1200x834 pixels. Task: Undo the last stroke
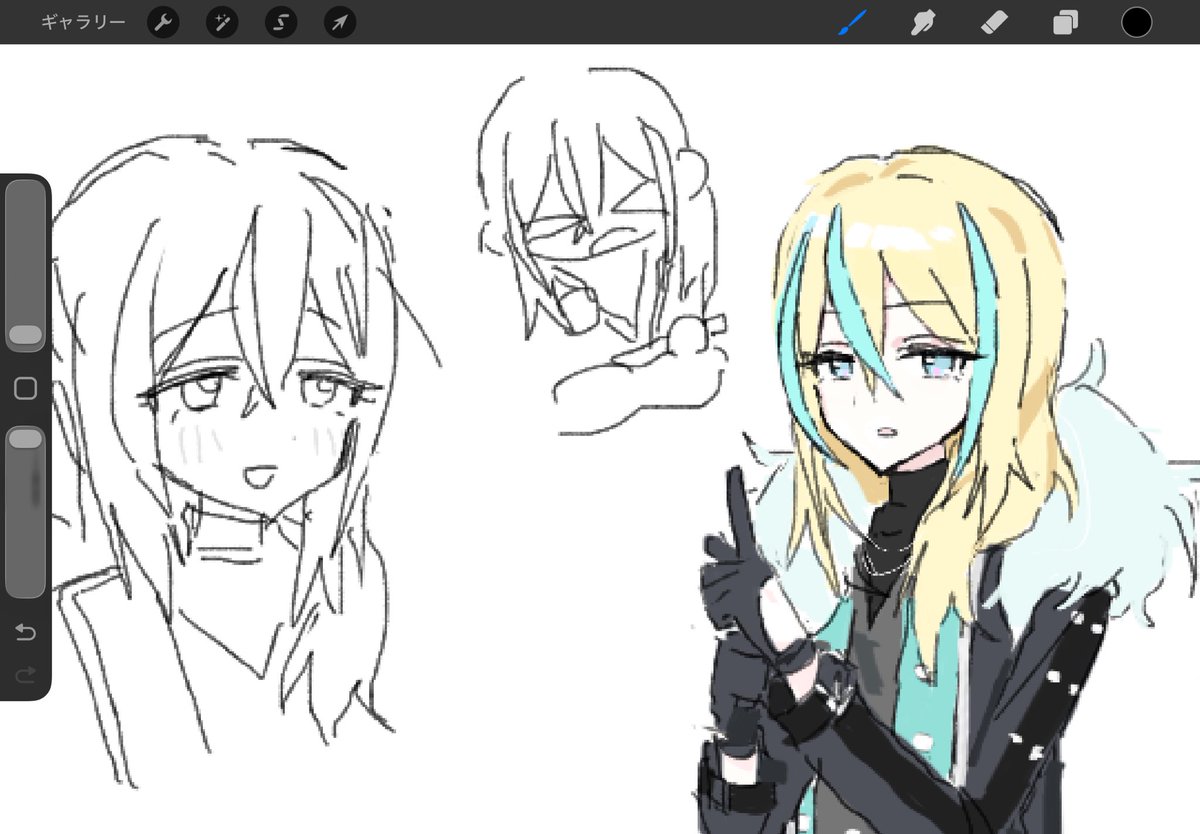pos(25,632)
